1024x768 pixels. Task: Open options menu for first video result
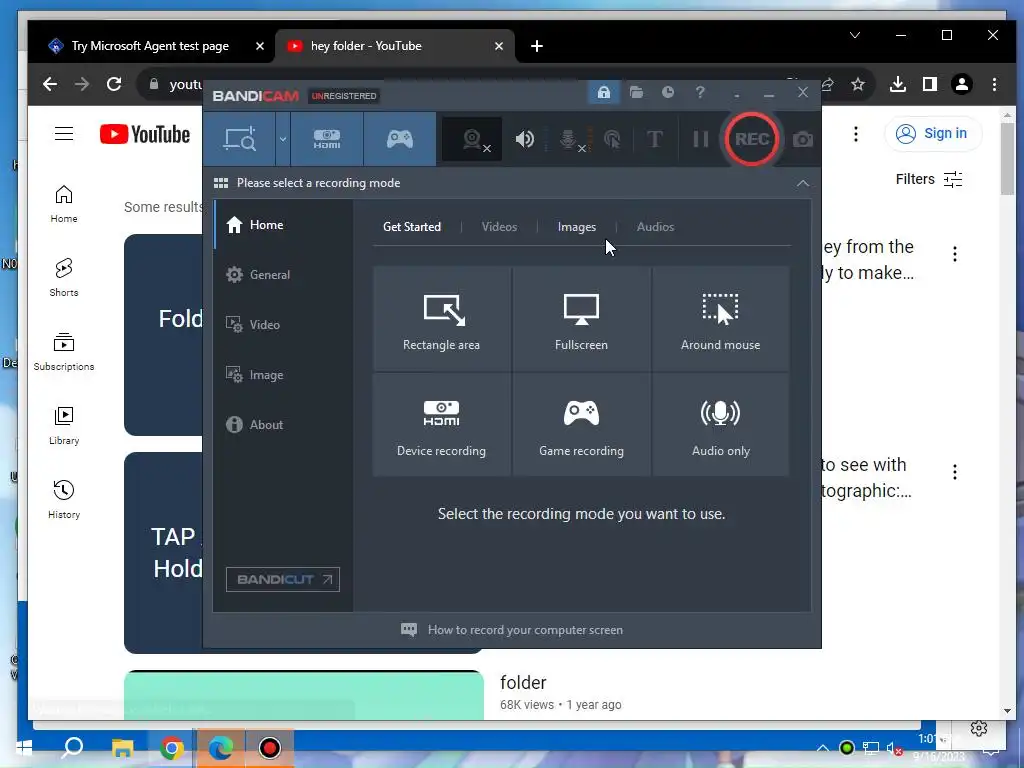[x=955, y=254]
